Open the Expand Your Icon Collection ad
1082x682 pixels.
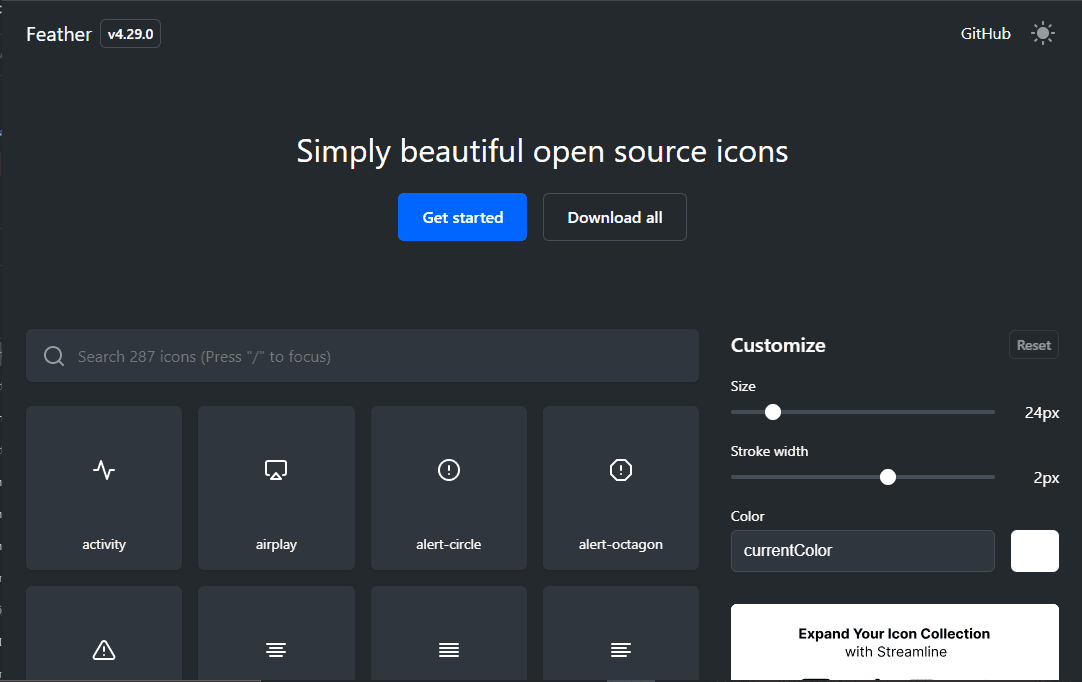(894, 642)
